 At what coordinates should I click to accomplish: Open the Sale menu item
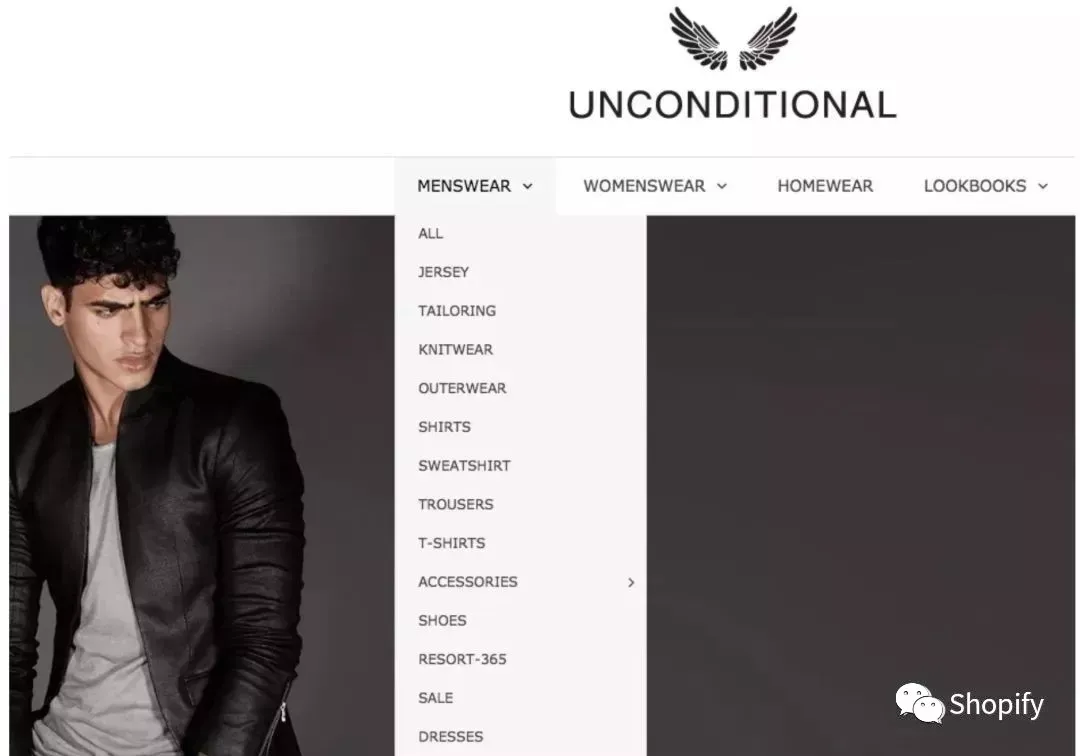tap(435, 697)
